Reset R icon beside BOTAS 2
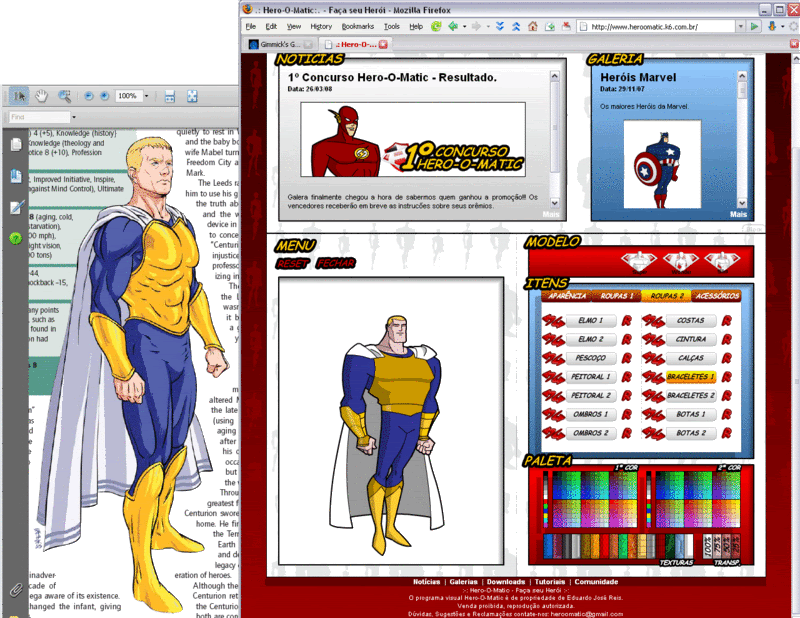The image size is (800, 618). coord(727,433)
